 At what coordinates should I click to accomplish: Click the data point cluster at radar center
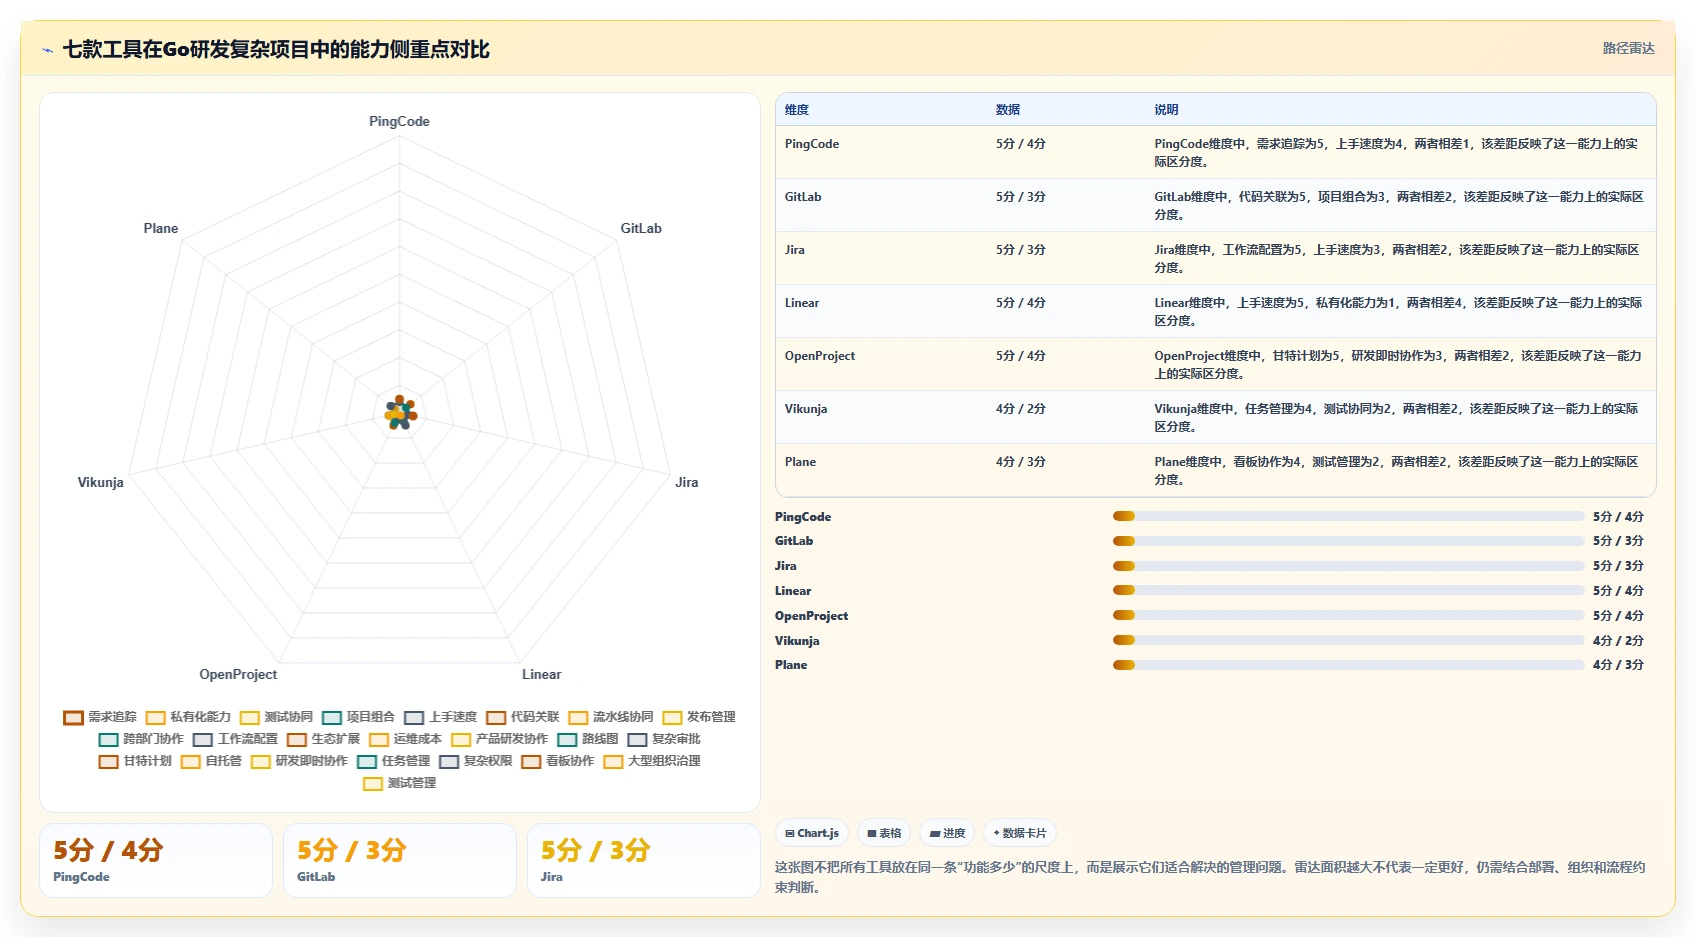[x=400, y=412]
